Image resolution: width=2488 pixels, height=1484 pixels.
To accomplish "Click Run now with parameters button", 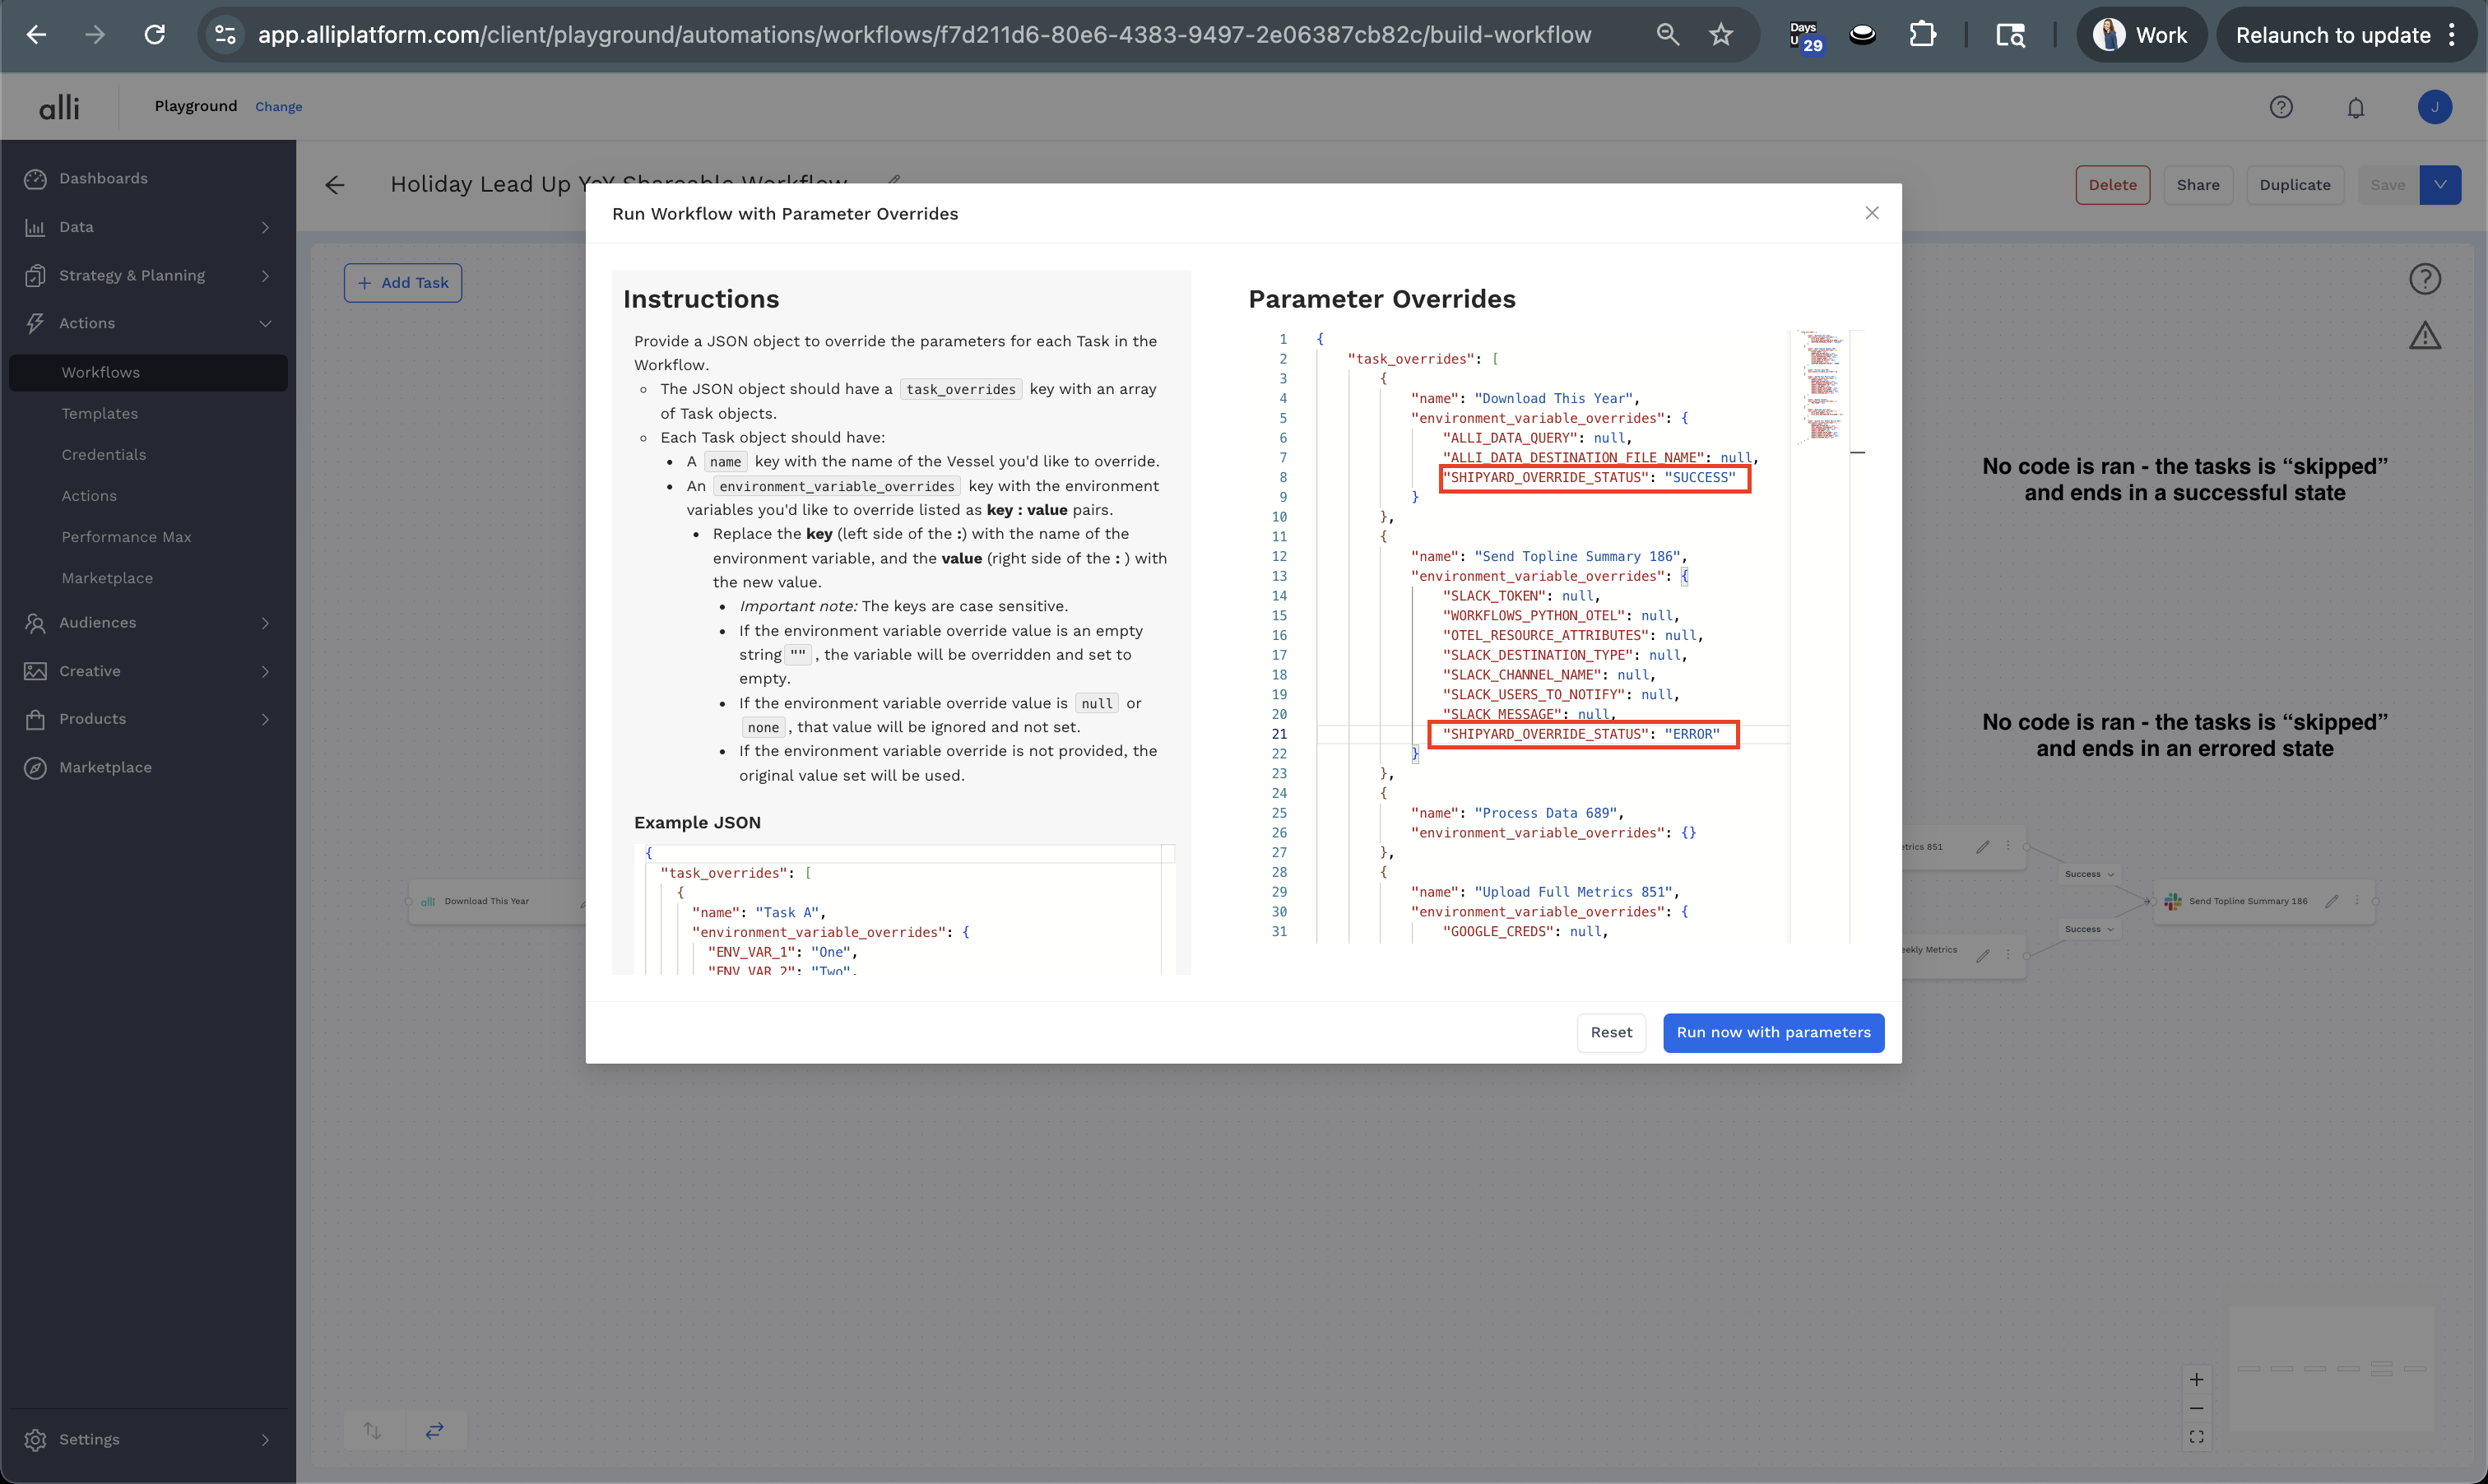I will point(1773,1032).
